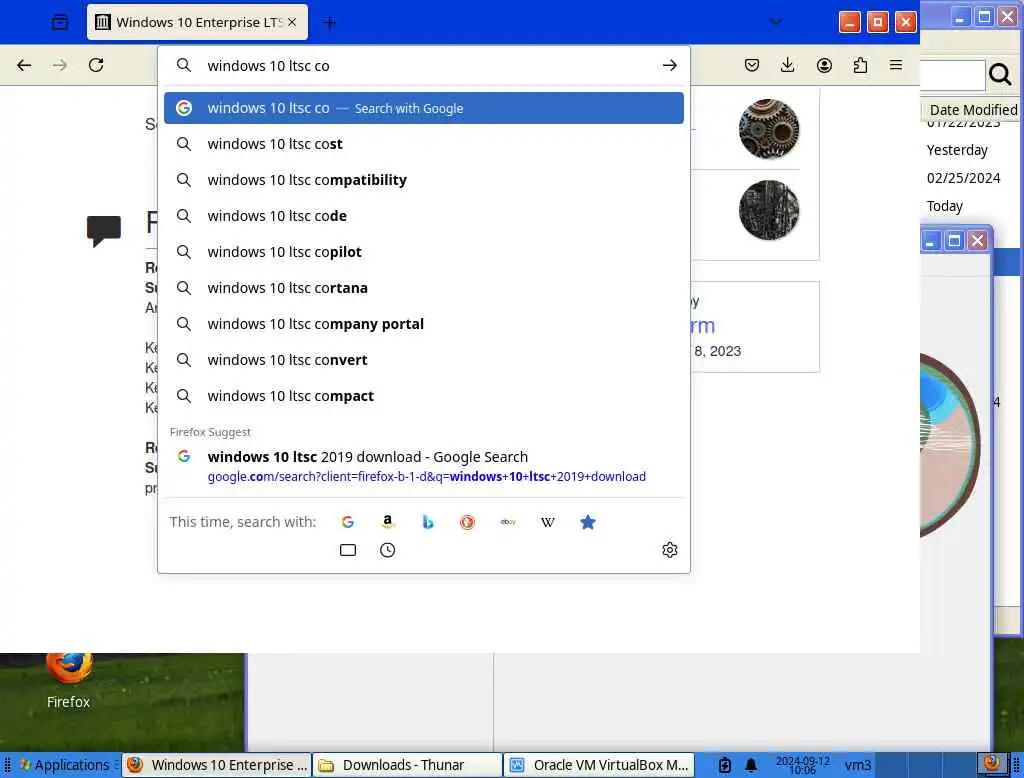Search this time with Google icon
The width and height of the screenshot is (1024, 778).
click(347, 522)
